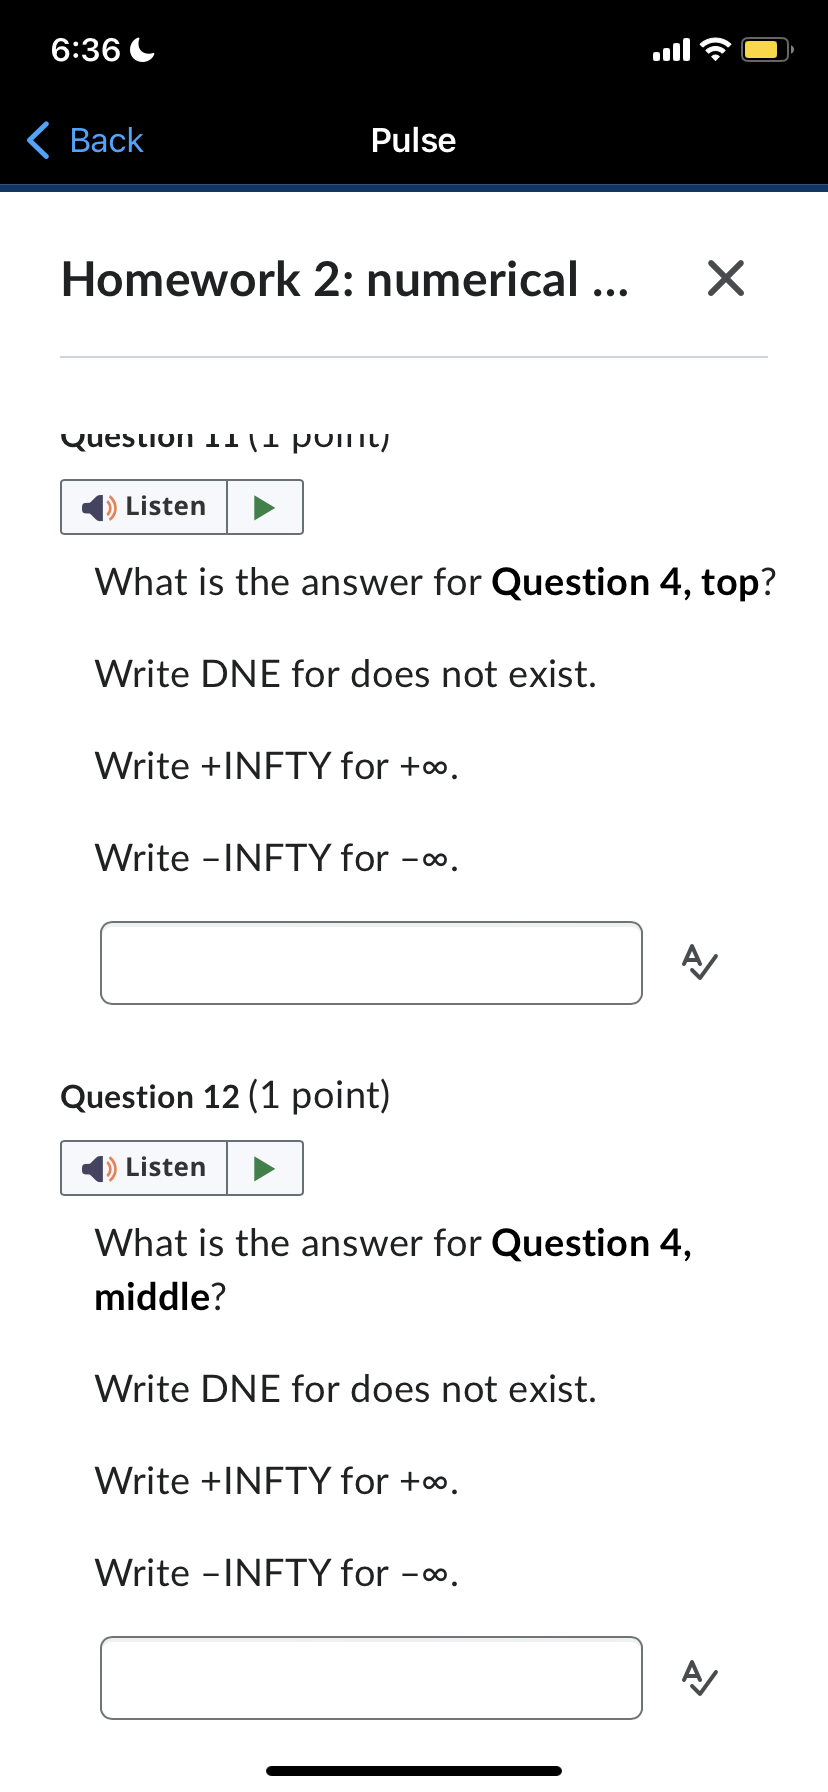
Task: Select the green play arrow for Question 12 audio
Action: (x=265, y=1167)
